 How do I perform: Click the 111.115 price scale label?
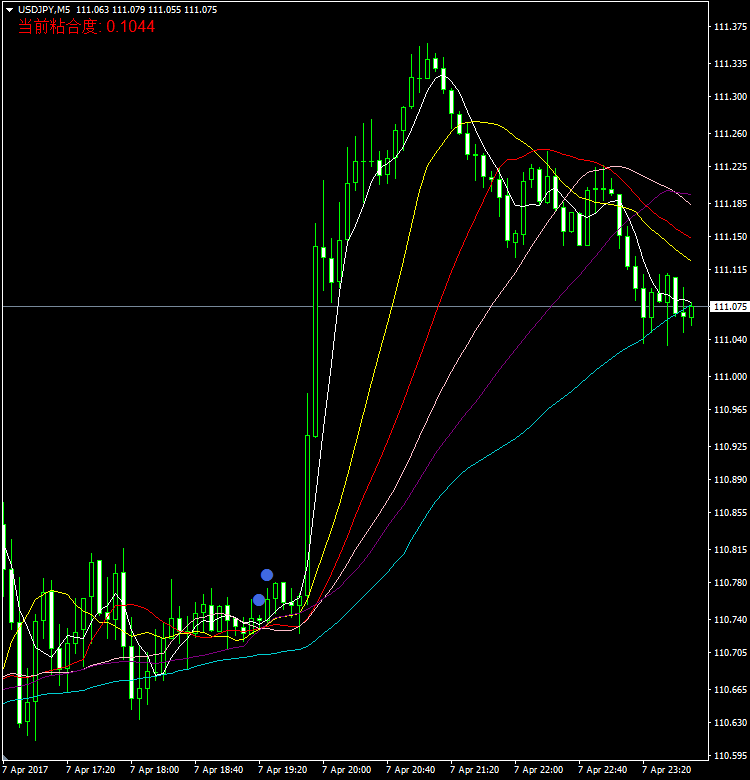[x=730, y=270]
